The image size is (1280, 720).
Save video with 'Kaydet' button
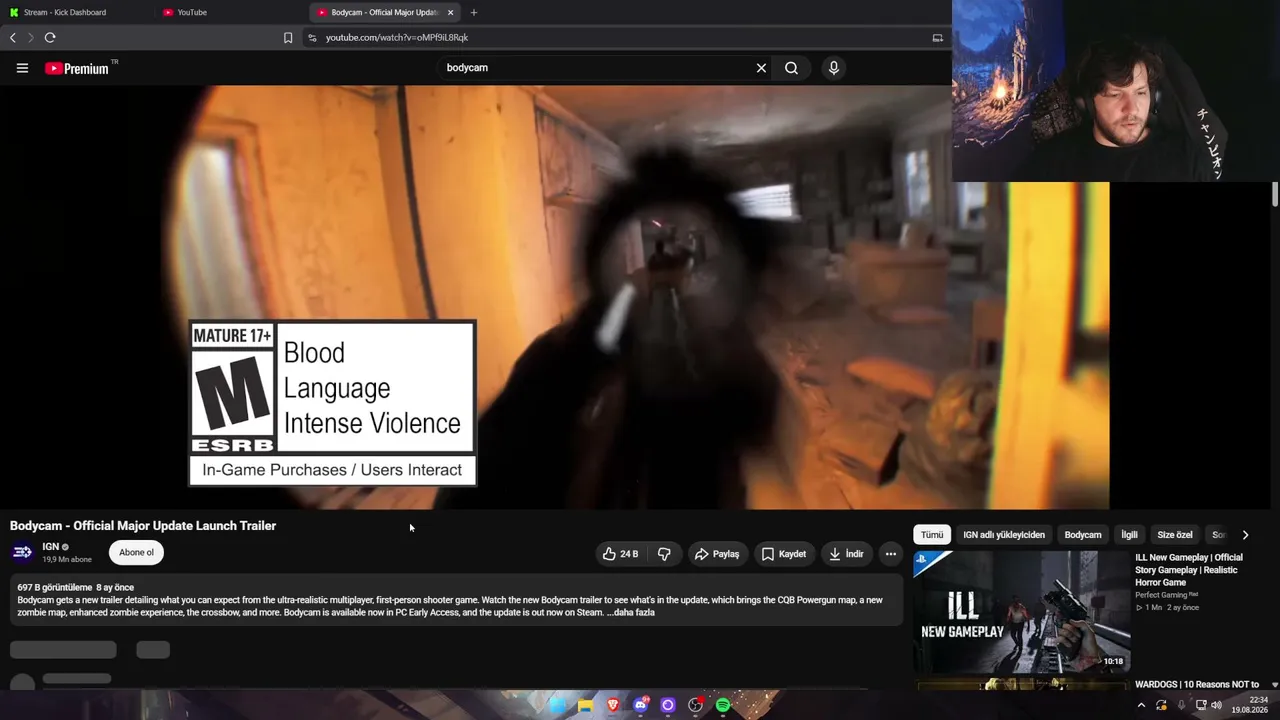click(x=784, y=554)
